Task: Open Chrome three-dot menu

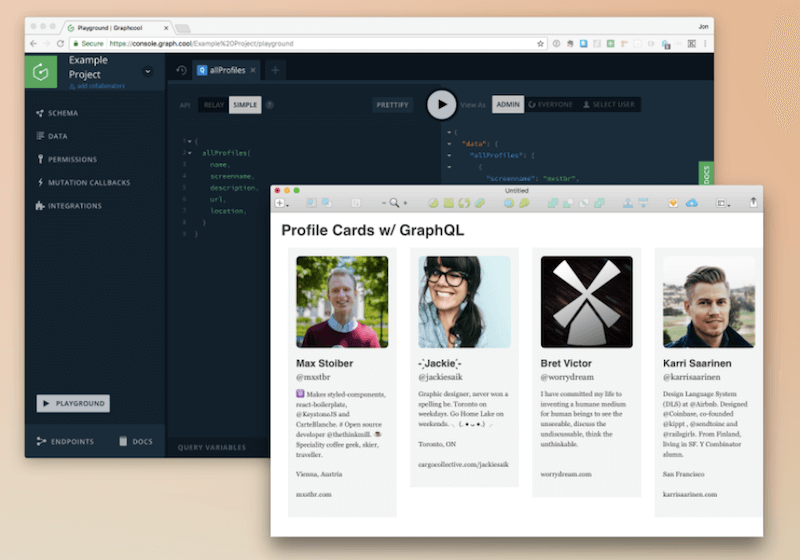Action: tap(705, 44)
